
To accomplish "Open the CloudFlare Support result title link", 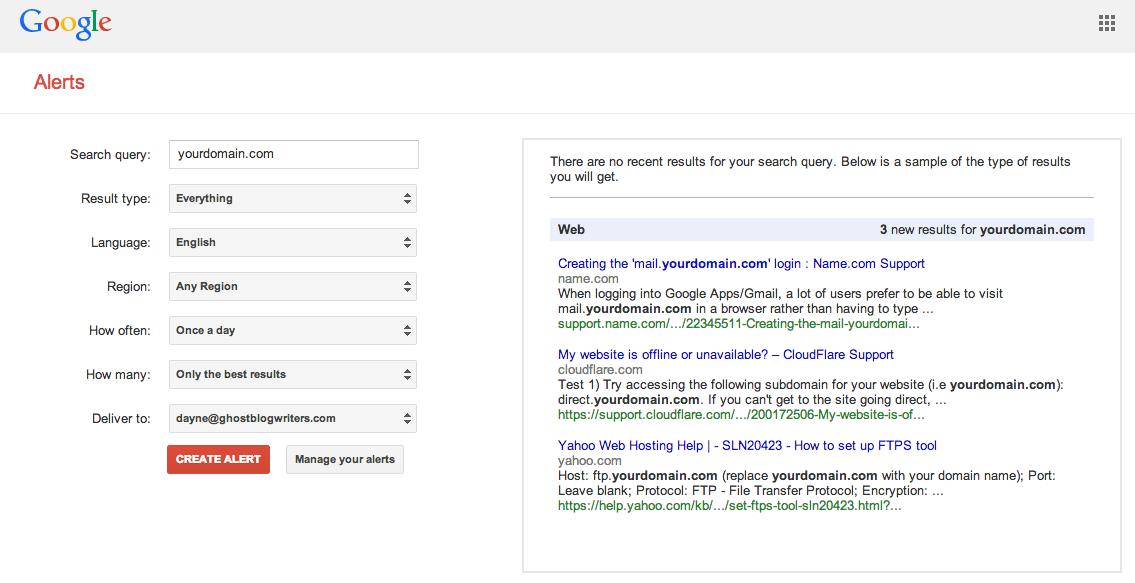I will pos(725,355).
